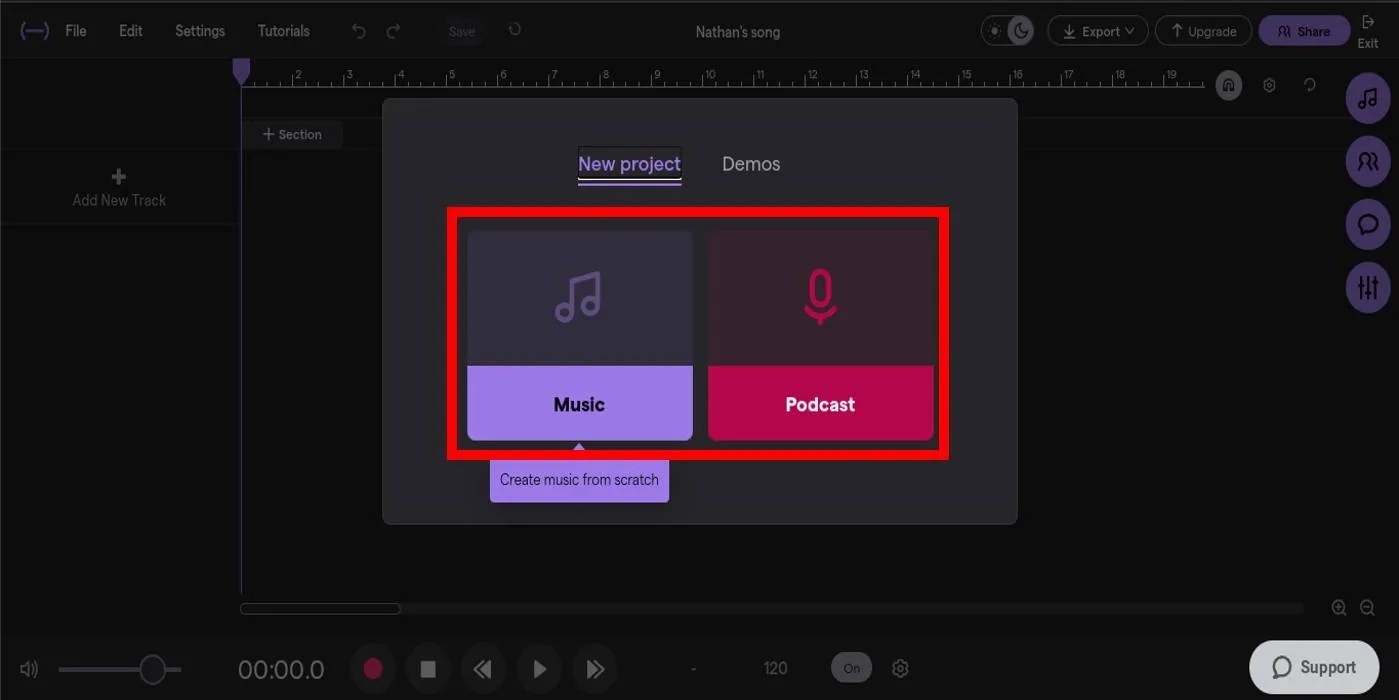This screenshot has height=700, width=1399.
Task: Open the Tutorials menu
Action: tap(283, 30)
